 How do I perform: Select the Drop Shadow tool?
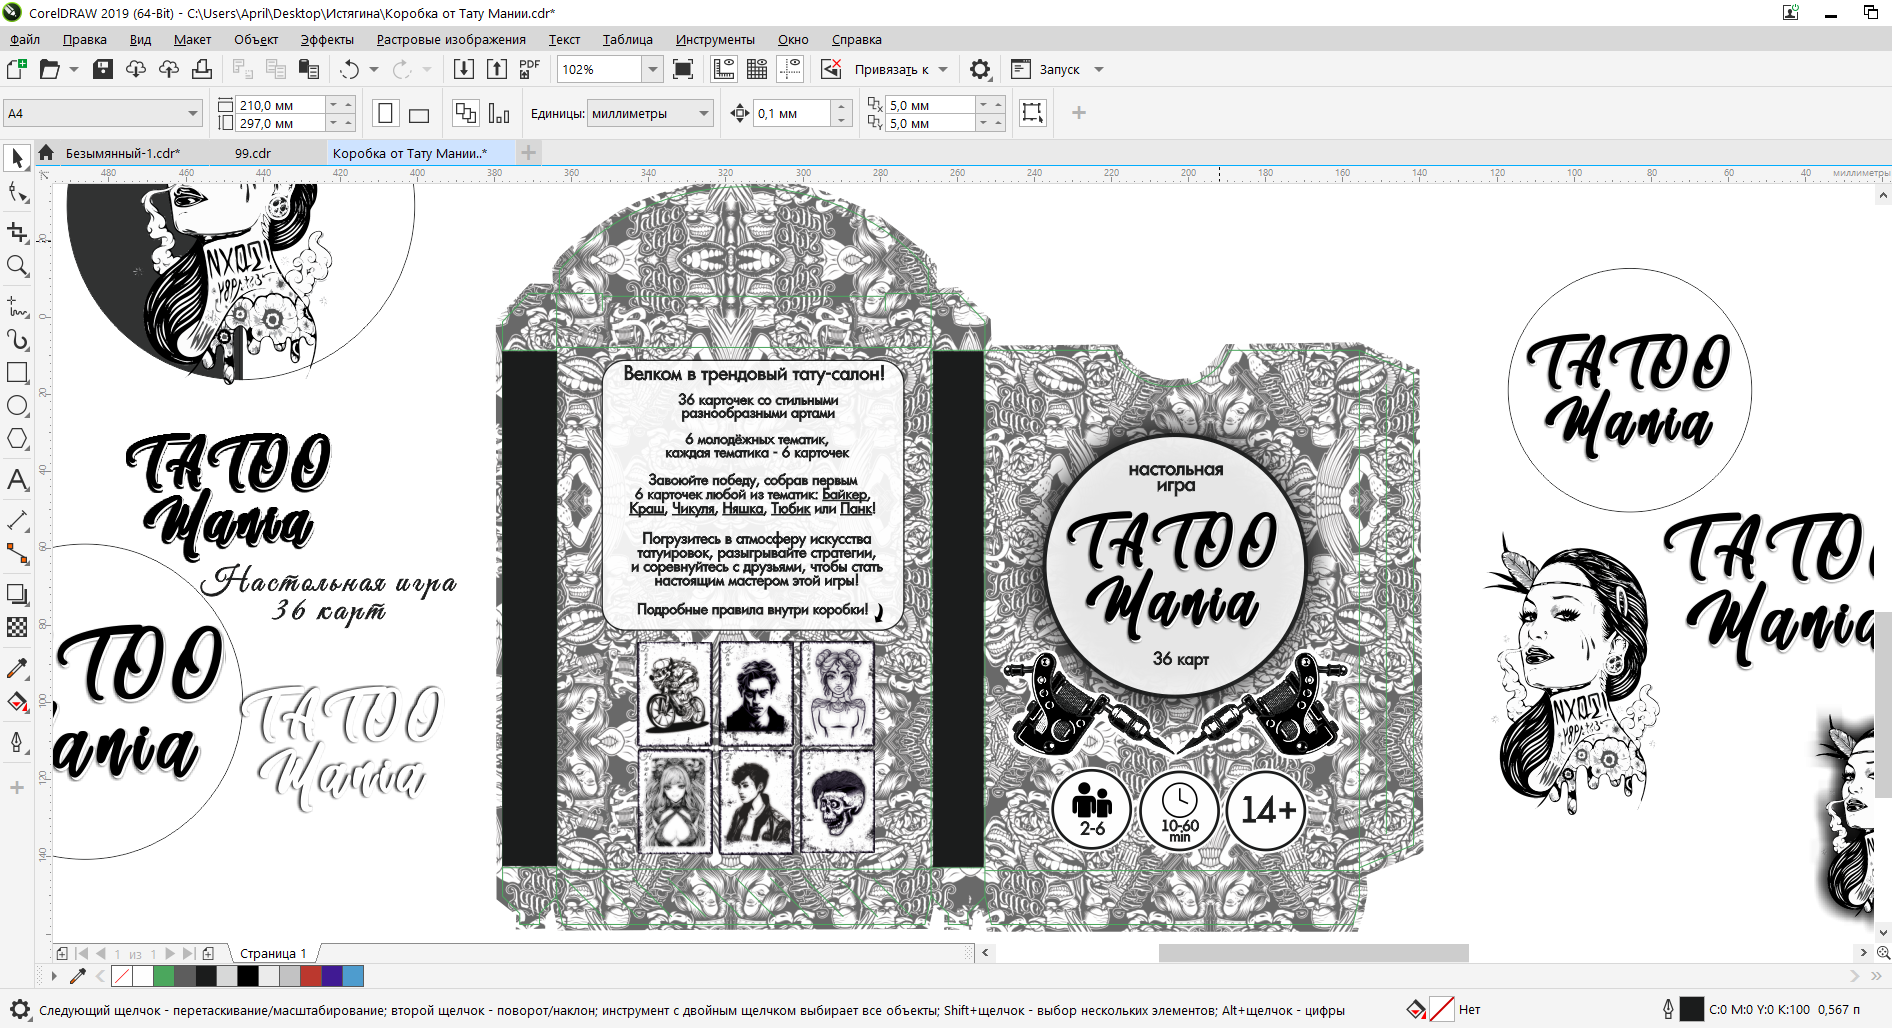point(17,594)
